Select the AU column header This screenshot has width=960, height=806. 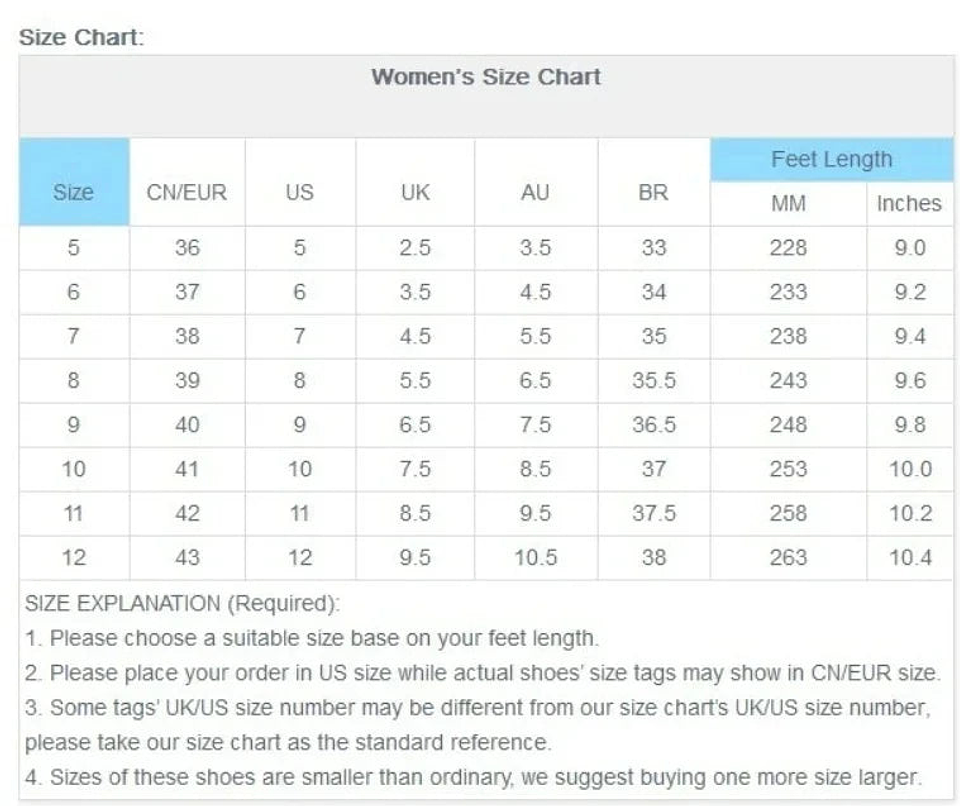(x=535, y=191)
